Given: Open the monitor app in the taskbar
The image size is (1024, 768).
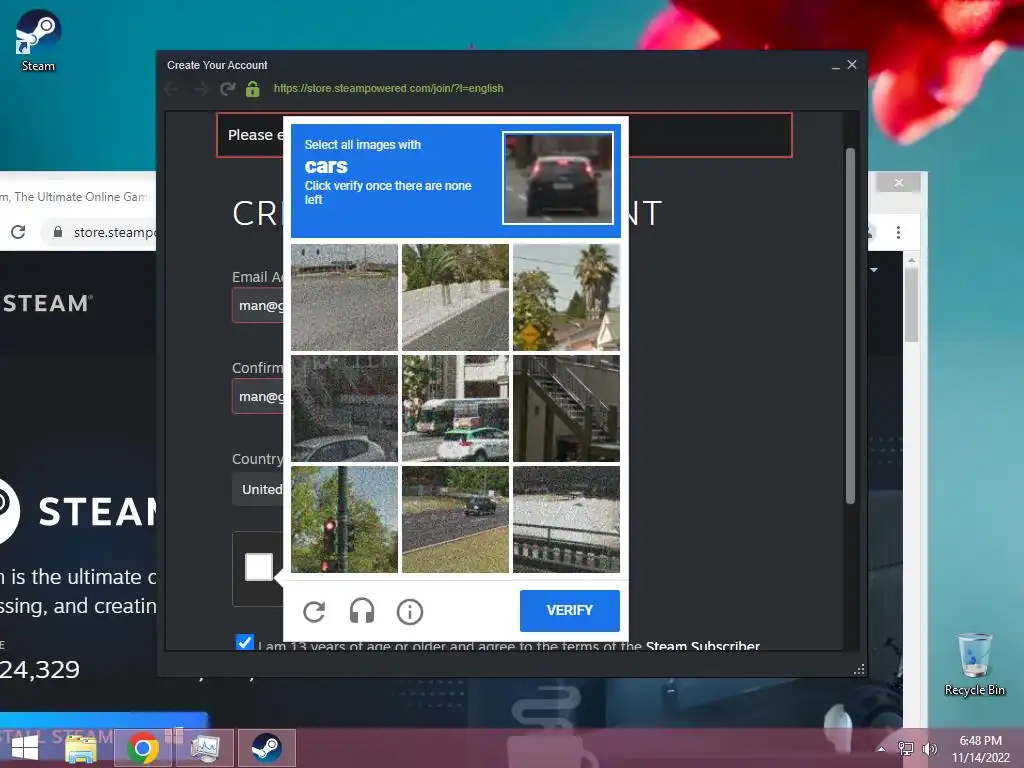Looking at the screenshot, I should (205, 748).
